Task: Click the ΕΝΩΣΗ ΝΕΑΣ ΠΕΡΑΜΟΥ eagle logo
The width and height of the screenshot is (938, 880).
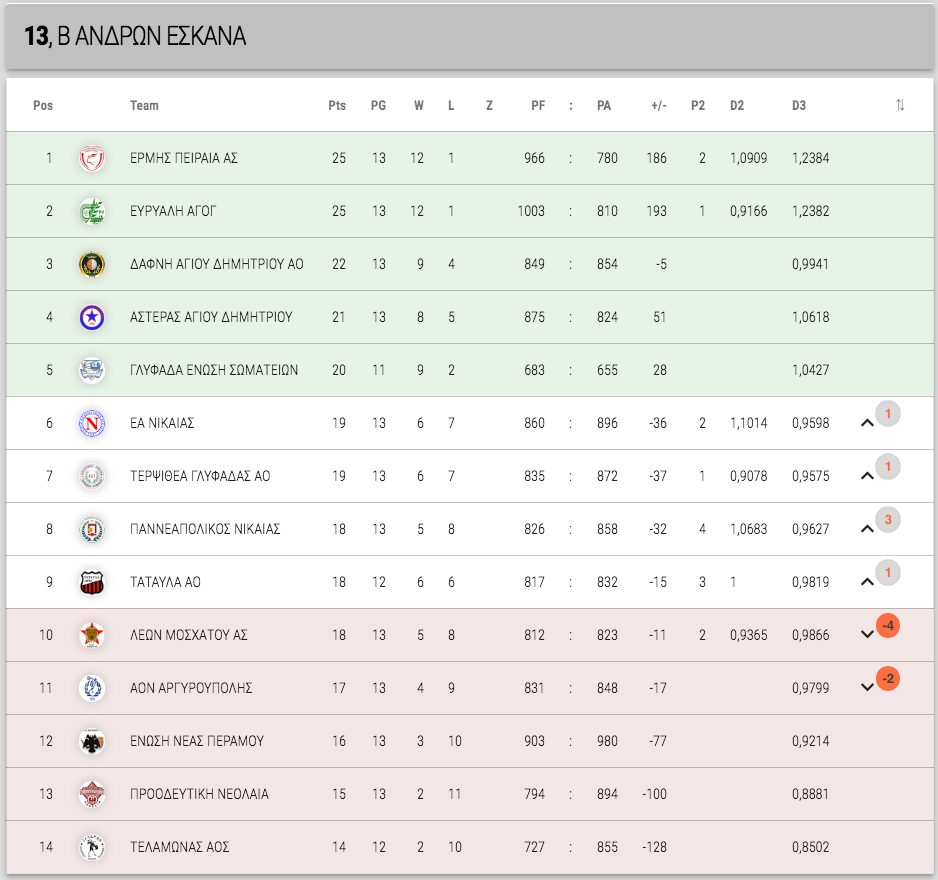Action: pyautogui.click(x=92, y=741)
